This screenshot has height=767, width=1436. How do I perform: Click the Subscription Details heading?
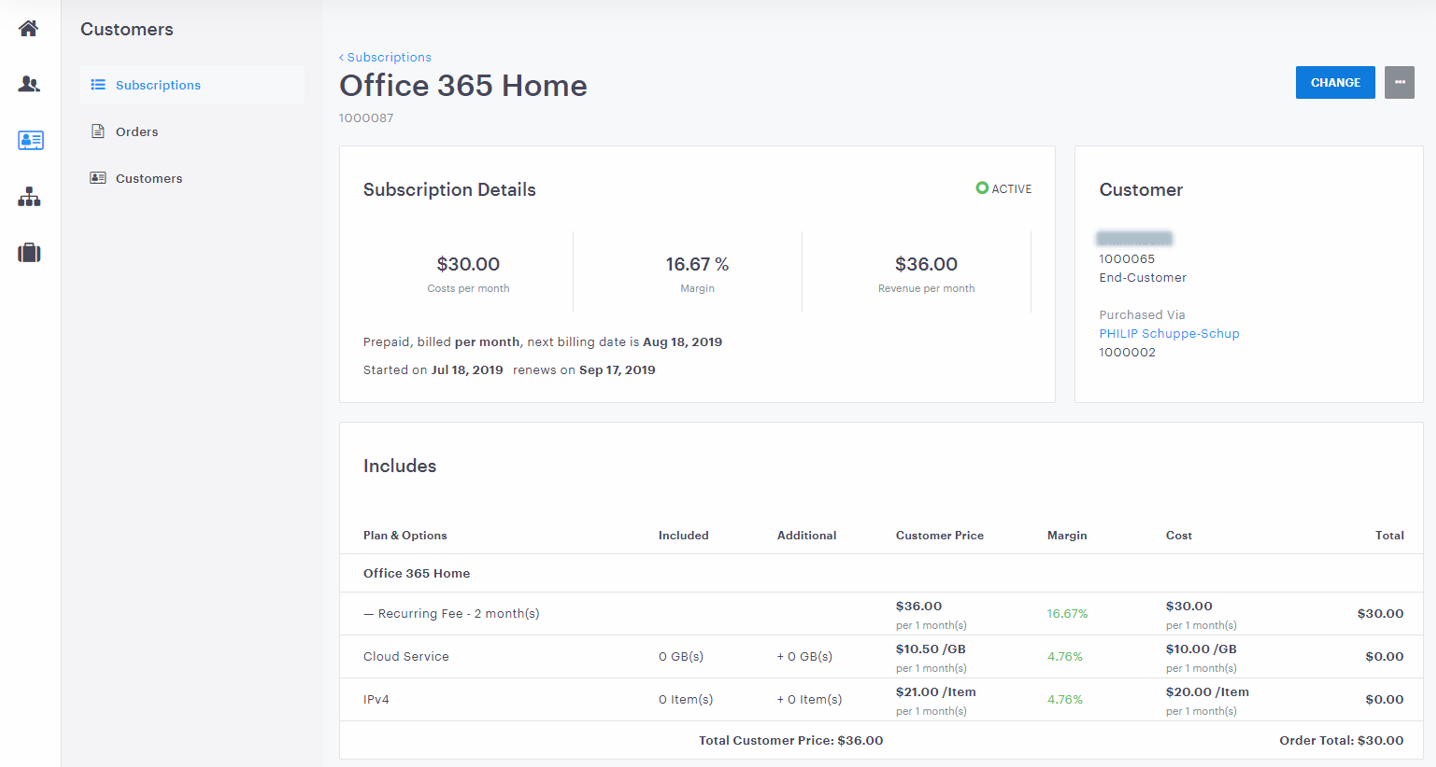point(449,190)
